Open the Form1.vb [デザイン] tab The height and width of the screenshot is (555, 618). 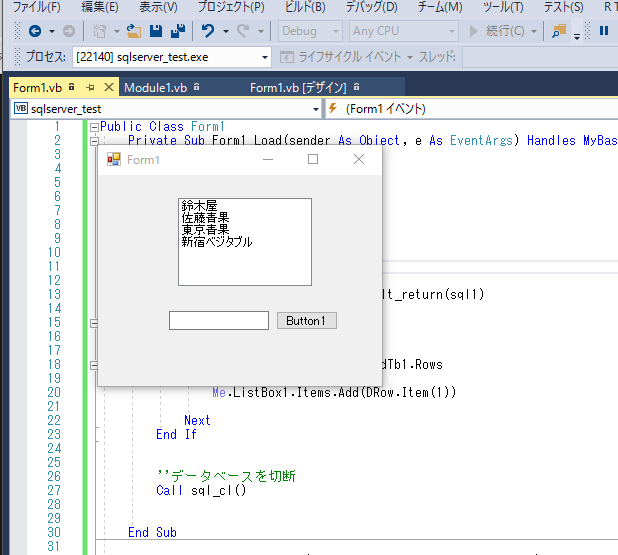(x=297, y=88)
